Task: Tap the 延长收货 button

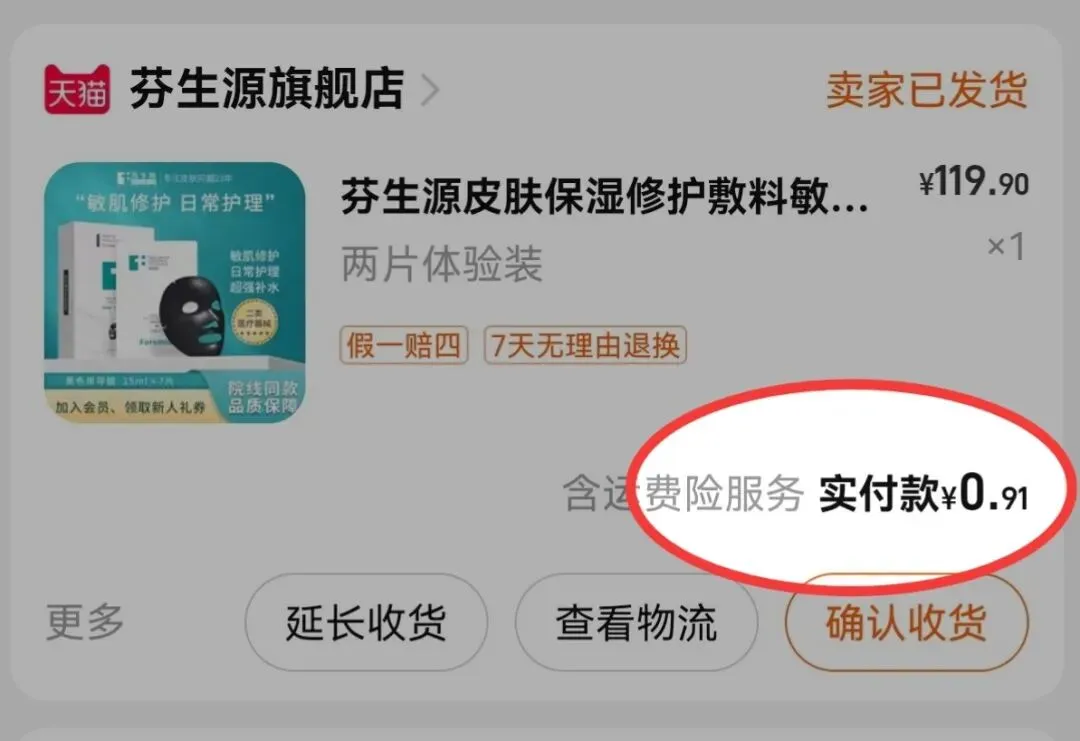Action: tap(366, 622)
